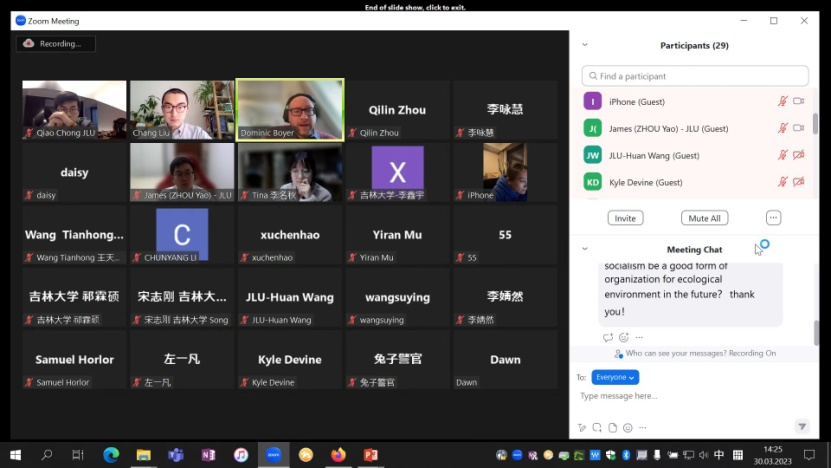Click the Find a participant search field

pos(695,76)
